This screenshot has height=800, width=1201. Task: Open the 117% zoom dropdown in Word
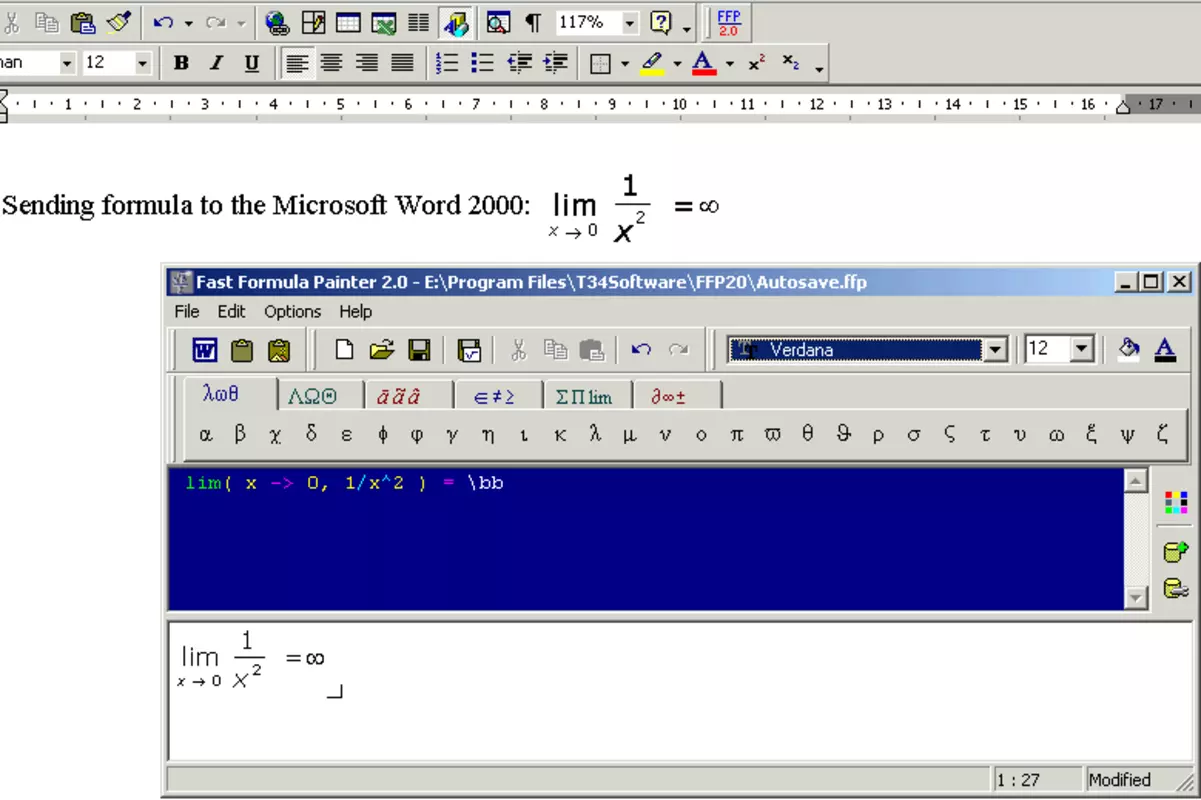(629, 22)
